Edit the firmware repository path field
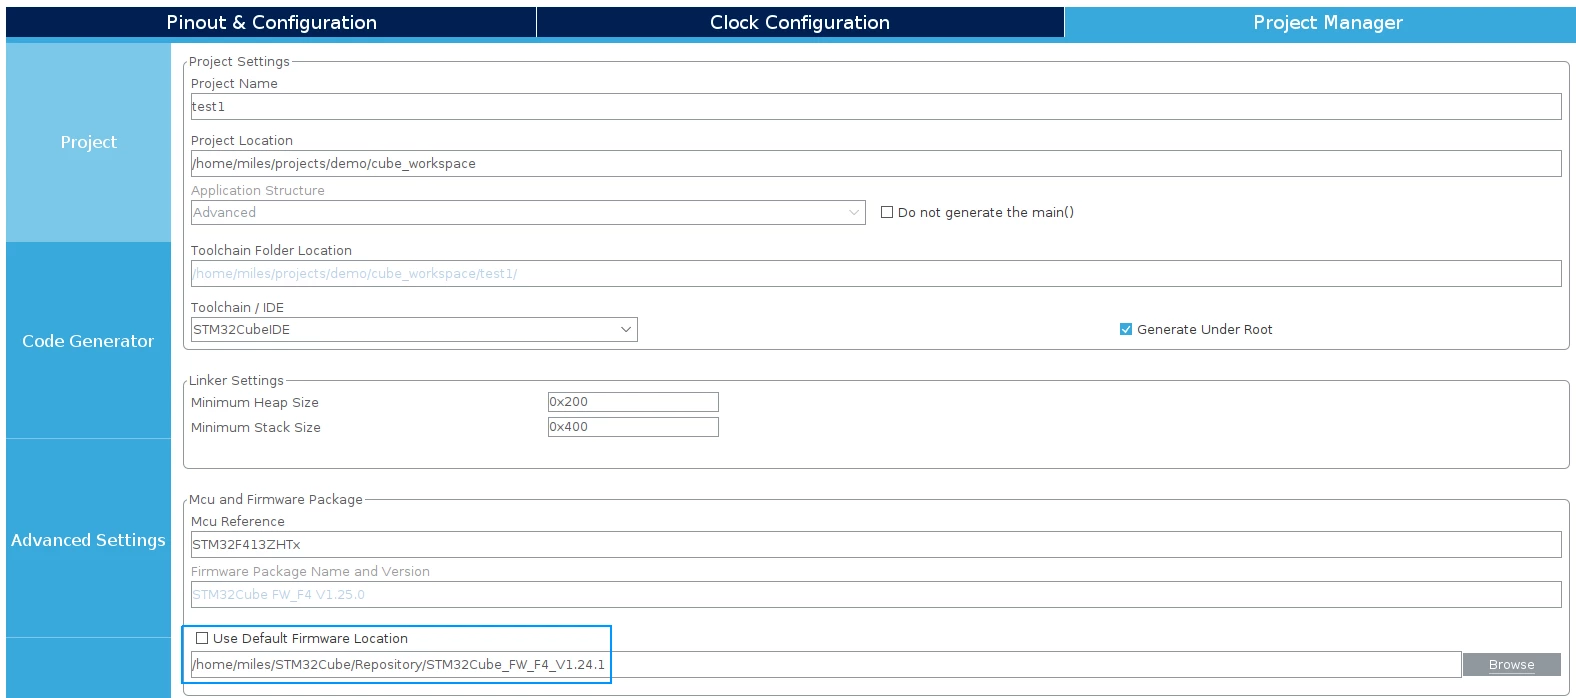The width and height of the screenshot is (1576, 698). (826, 664)
